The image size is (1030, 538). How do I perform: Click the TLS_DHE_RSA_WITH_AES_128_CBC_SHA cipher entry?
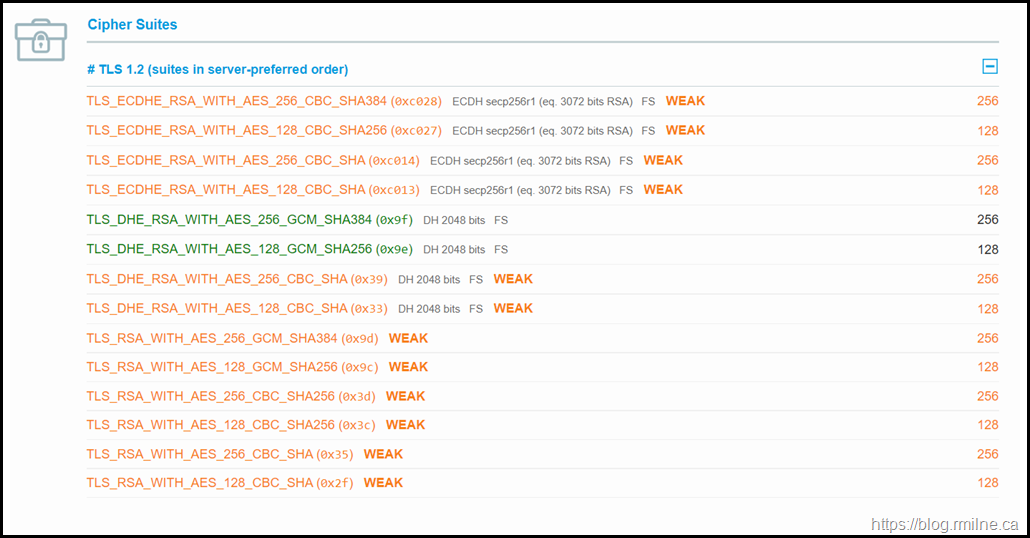pos(216,308)
